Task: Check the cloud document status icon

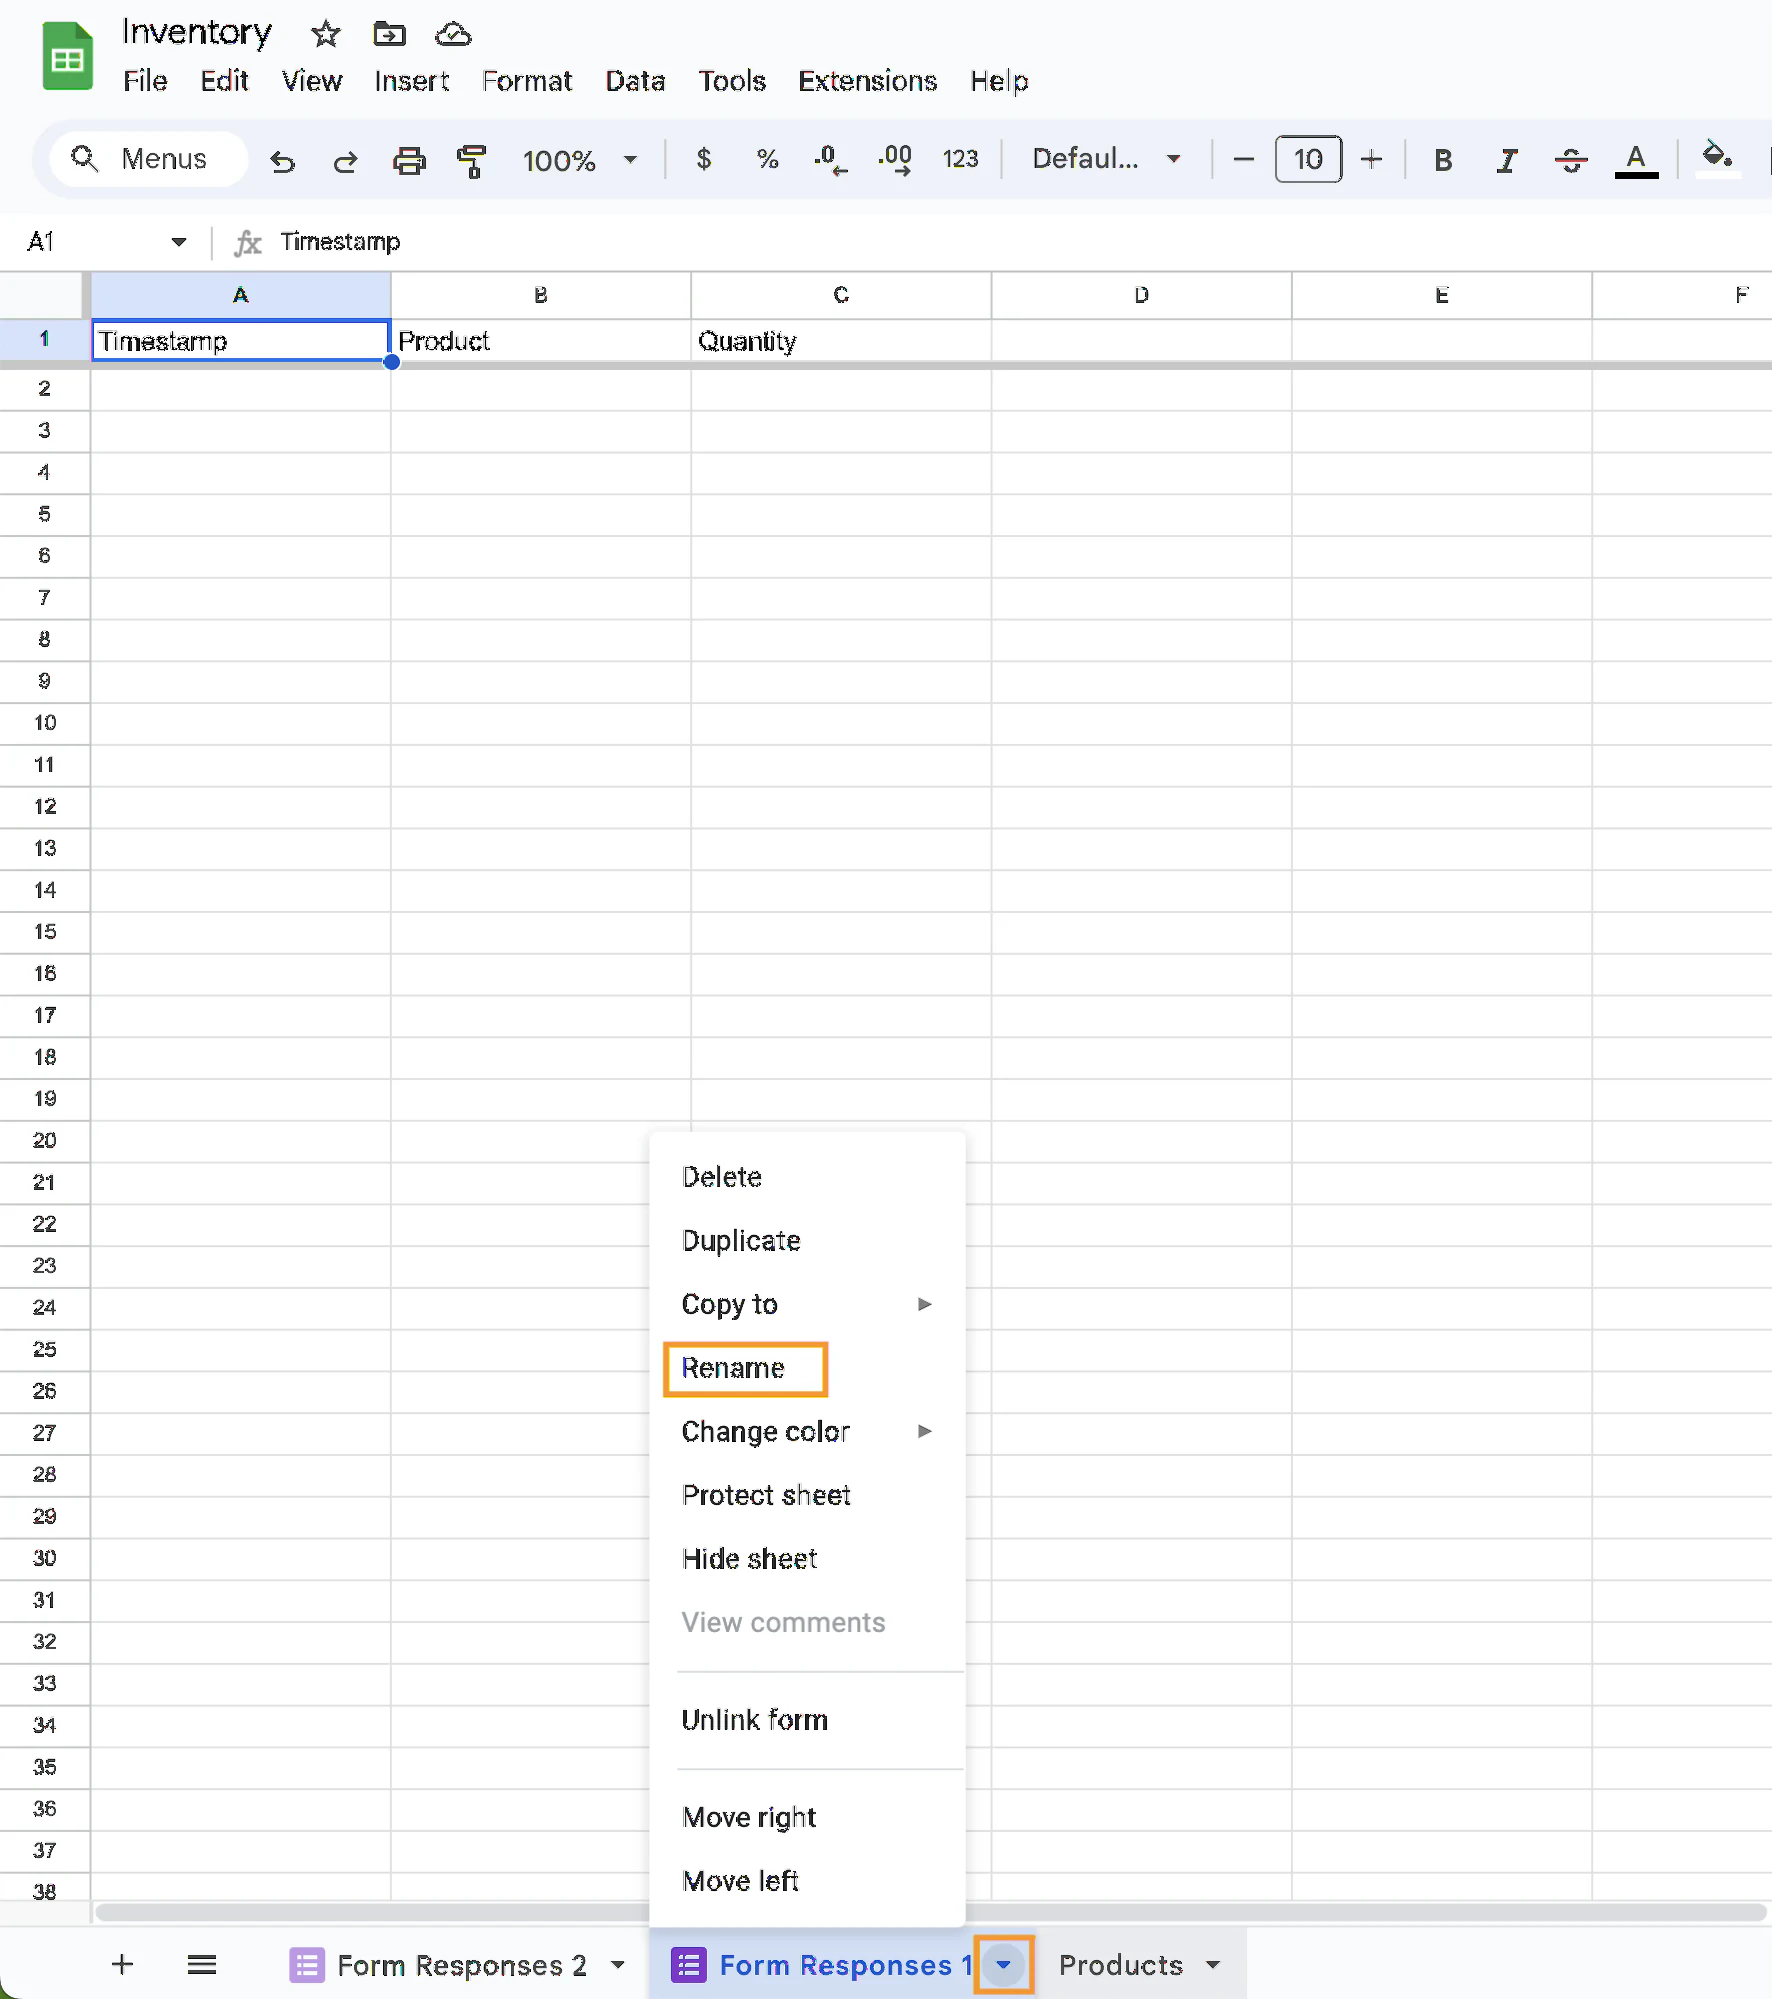Action: click(x=453, y=34)
